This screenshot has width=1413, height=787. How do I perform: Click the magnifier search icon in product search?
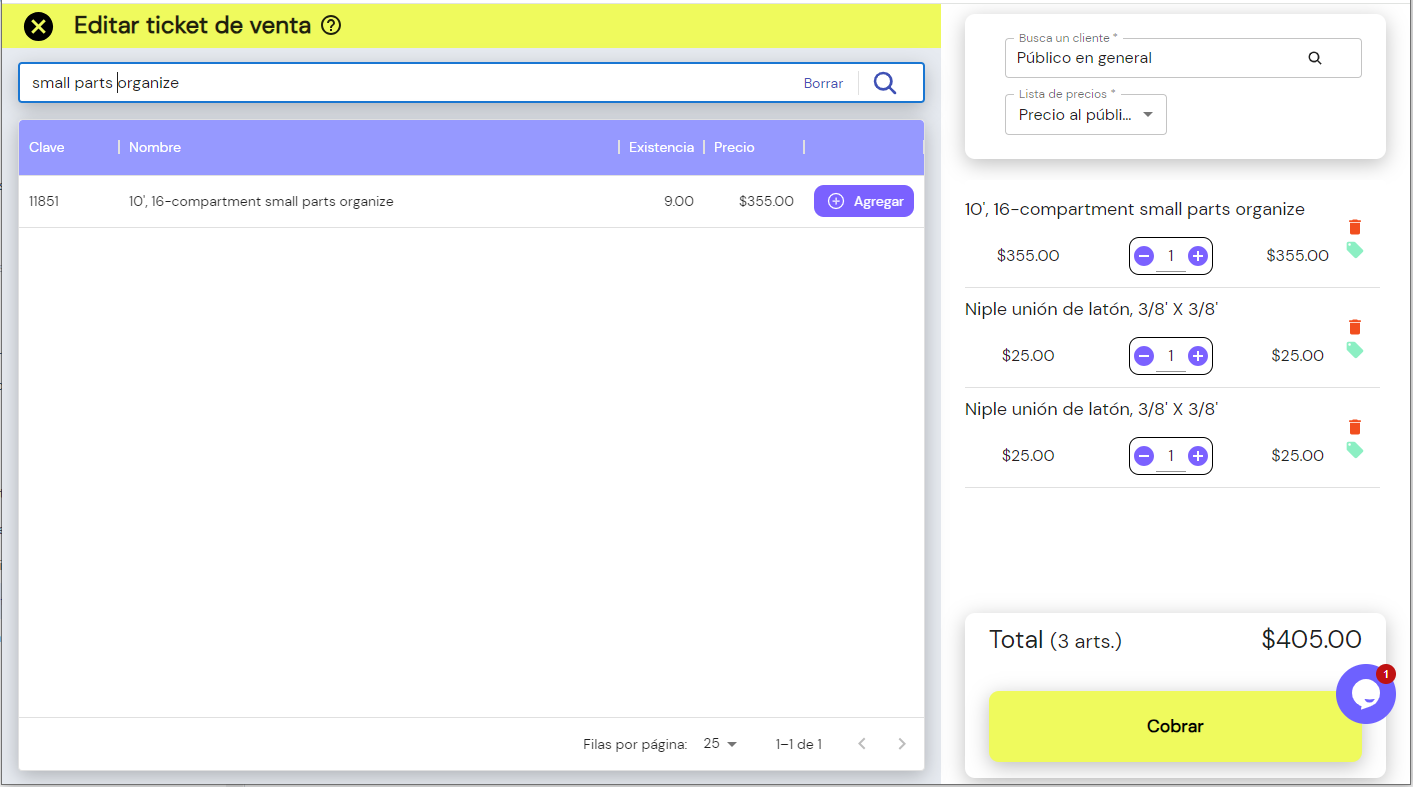click(885, 83)
